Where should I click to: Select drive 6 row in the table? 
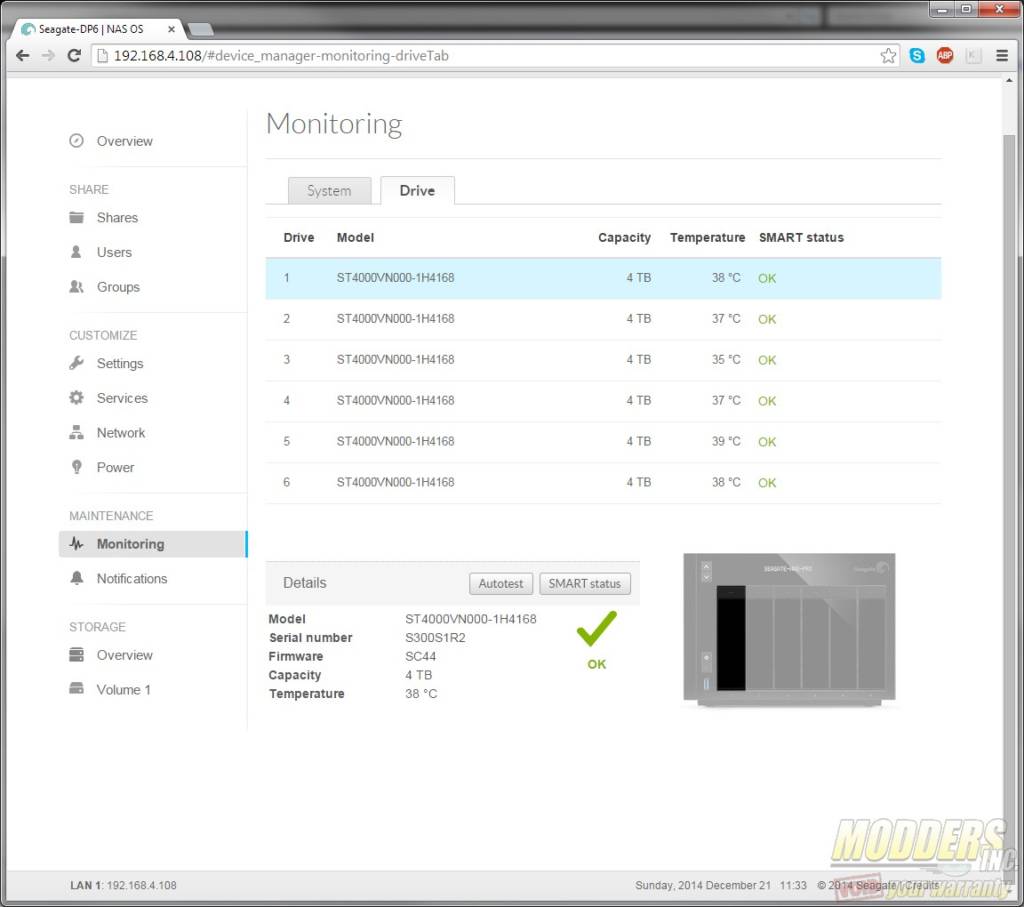[603, 483]
